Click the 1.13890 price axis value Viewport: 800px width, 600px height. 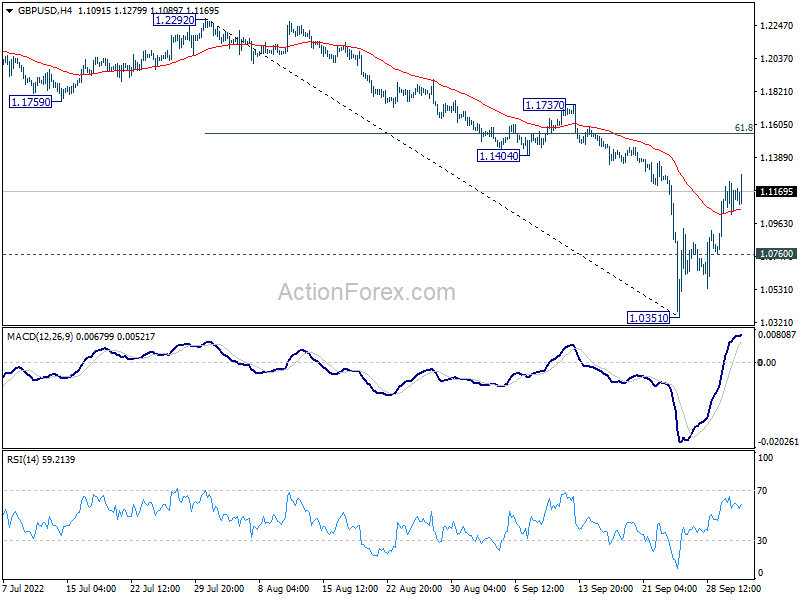(x=777, y=158)
